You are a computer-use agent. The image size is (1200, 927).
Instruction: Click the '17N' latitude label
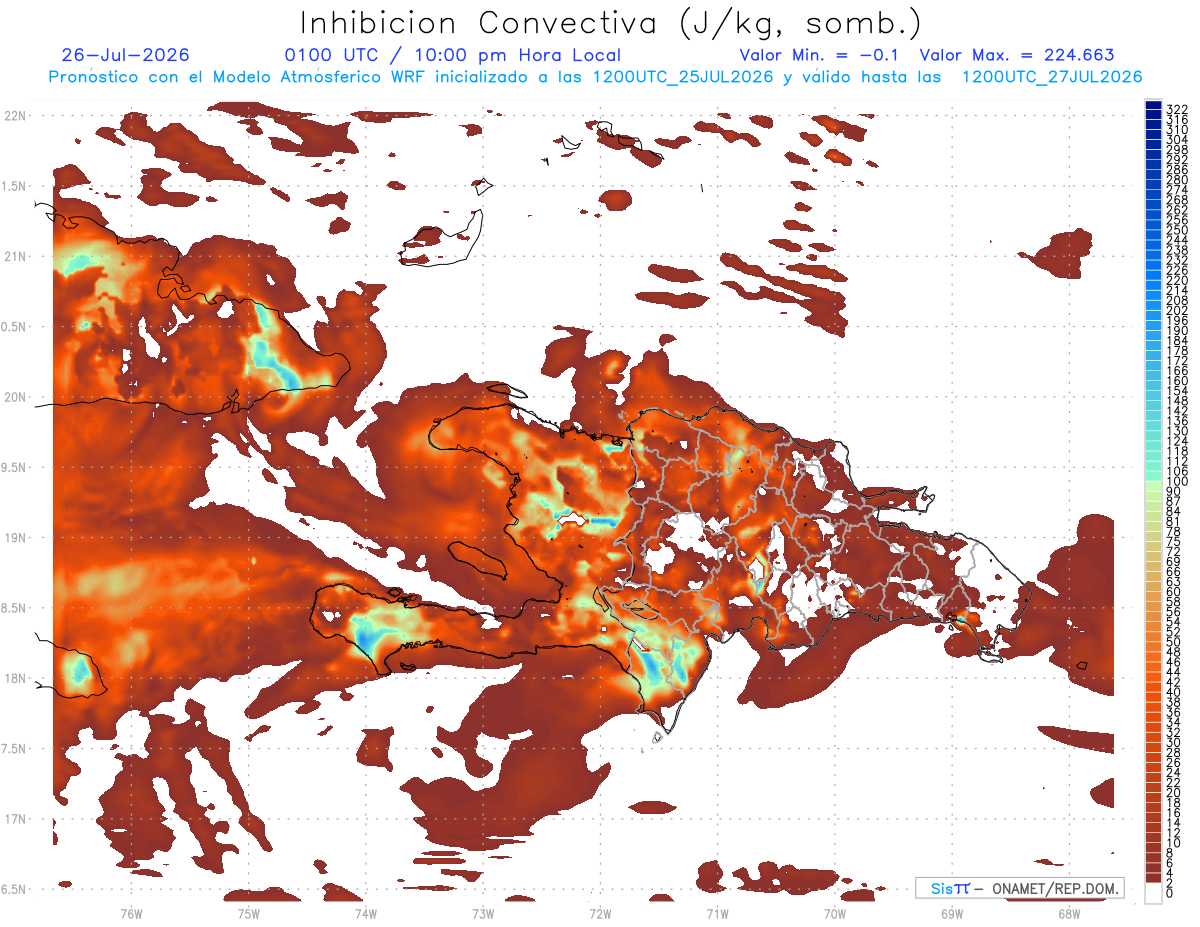pos(15,819)
